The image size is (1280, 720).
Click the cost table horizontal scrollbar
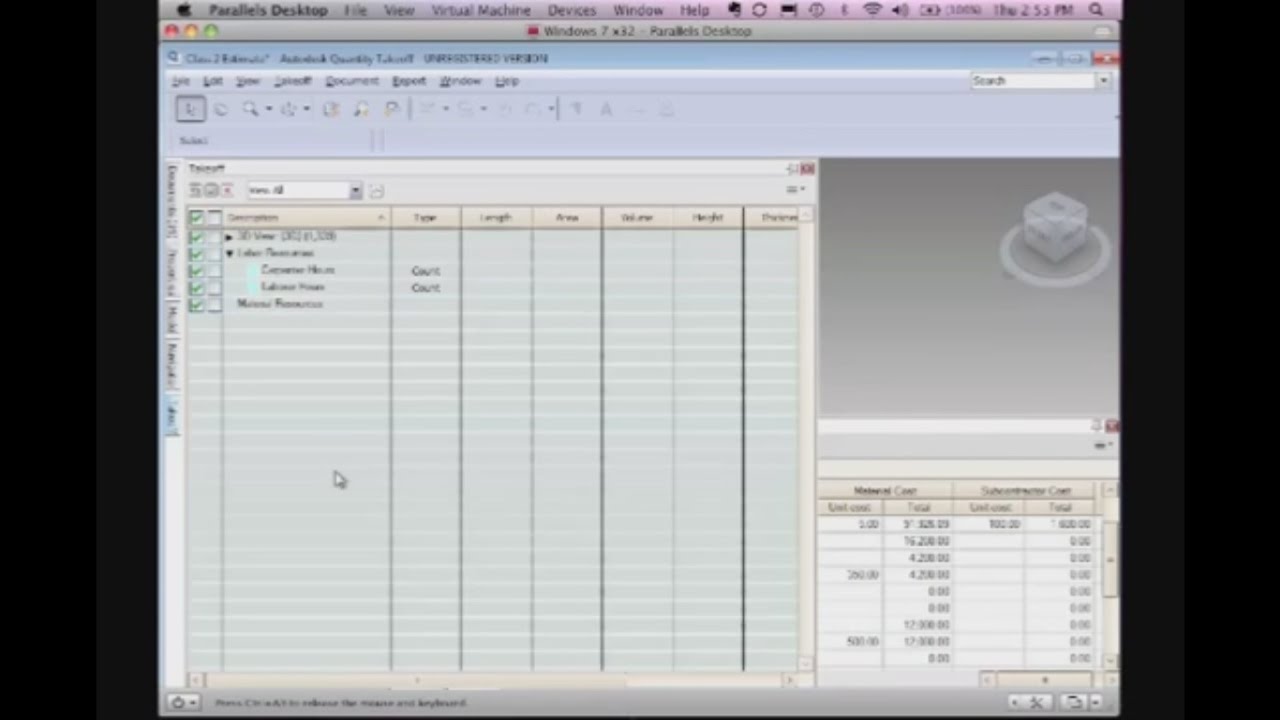coord(1045,680)
